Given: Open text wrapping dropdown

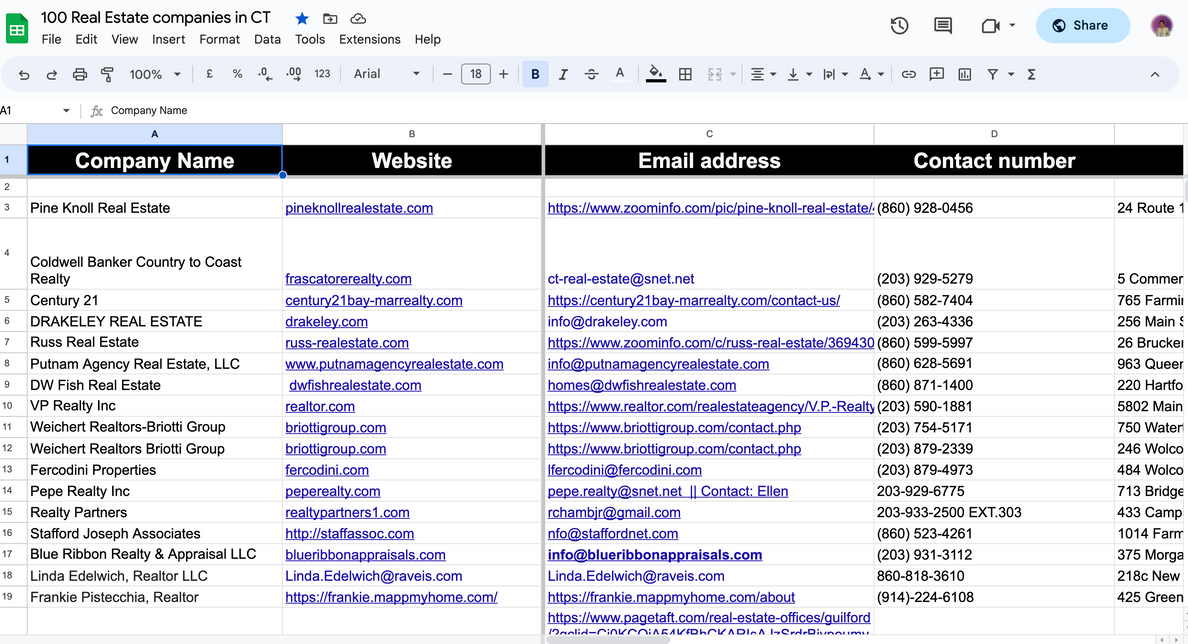Looking at the screenshot, I should pos(835,74).
